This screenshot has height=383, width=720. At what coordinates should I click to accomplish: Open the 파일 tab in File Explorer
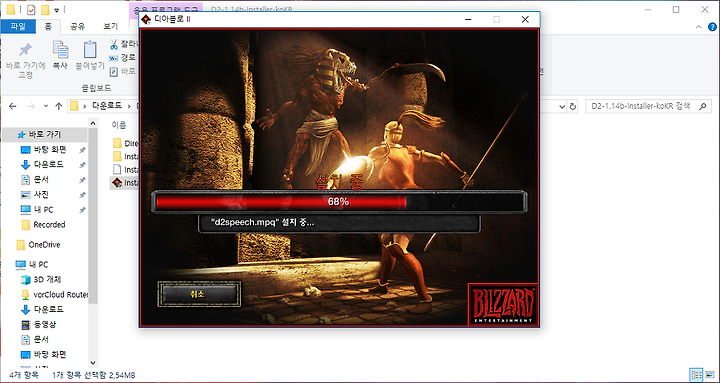18,26
